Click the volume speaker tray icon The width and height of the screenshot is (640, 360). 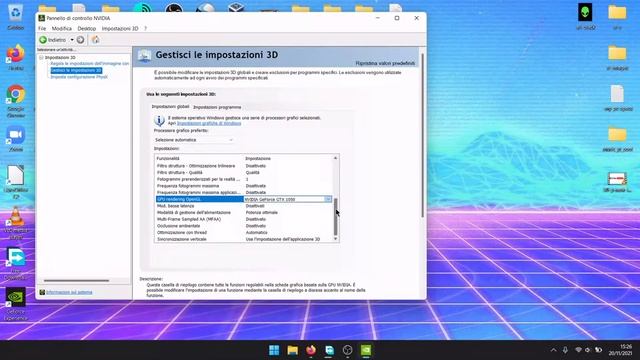point(588,350)
